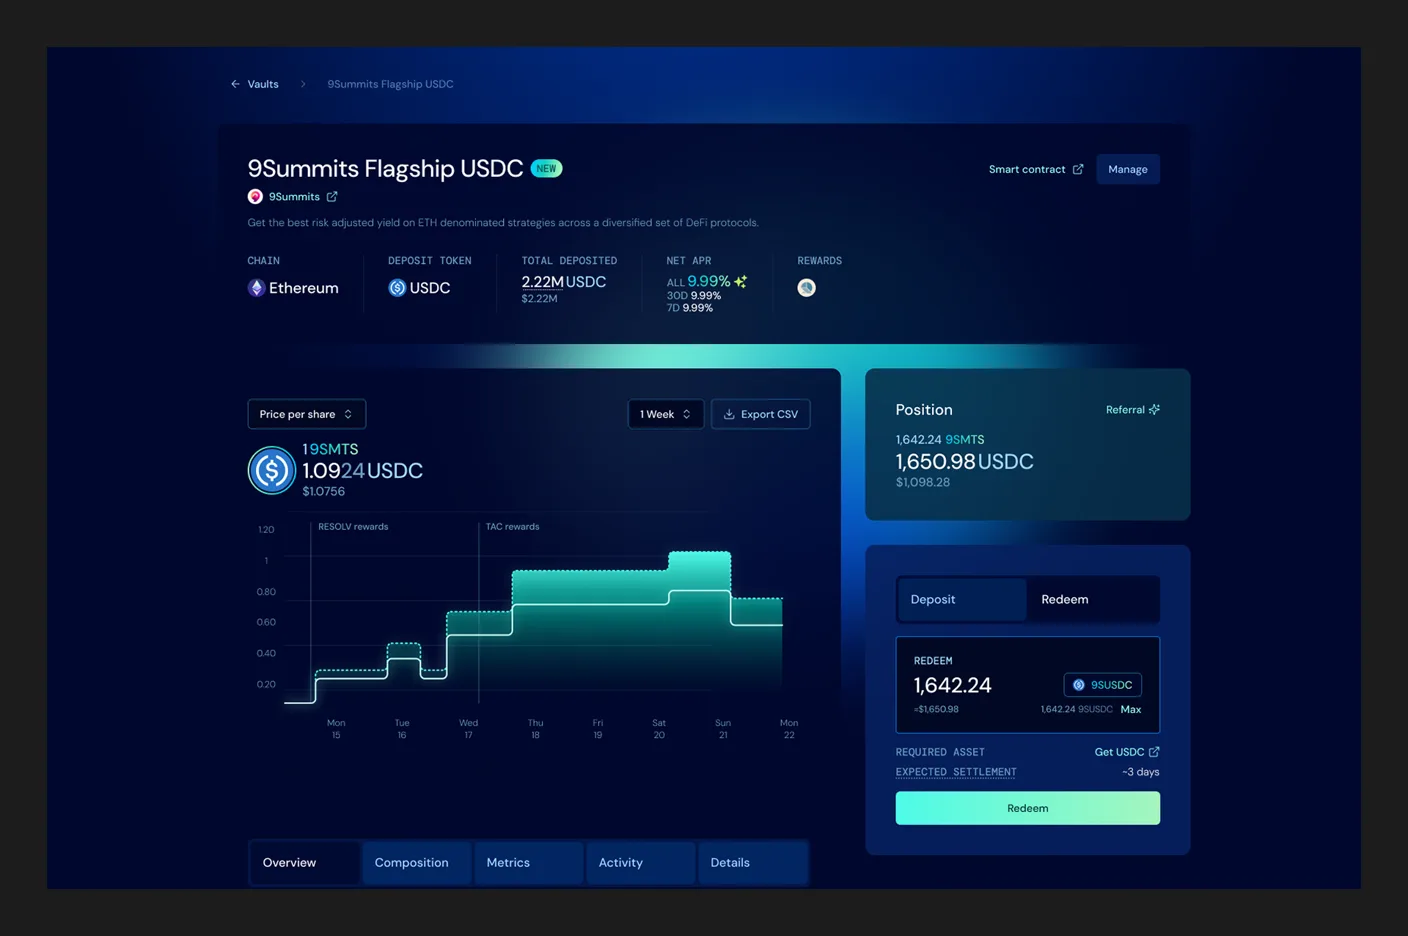Click the Referral link
This screenshot has height=936, width=1408.
1132,410
